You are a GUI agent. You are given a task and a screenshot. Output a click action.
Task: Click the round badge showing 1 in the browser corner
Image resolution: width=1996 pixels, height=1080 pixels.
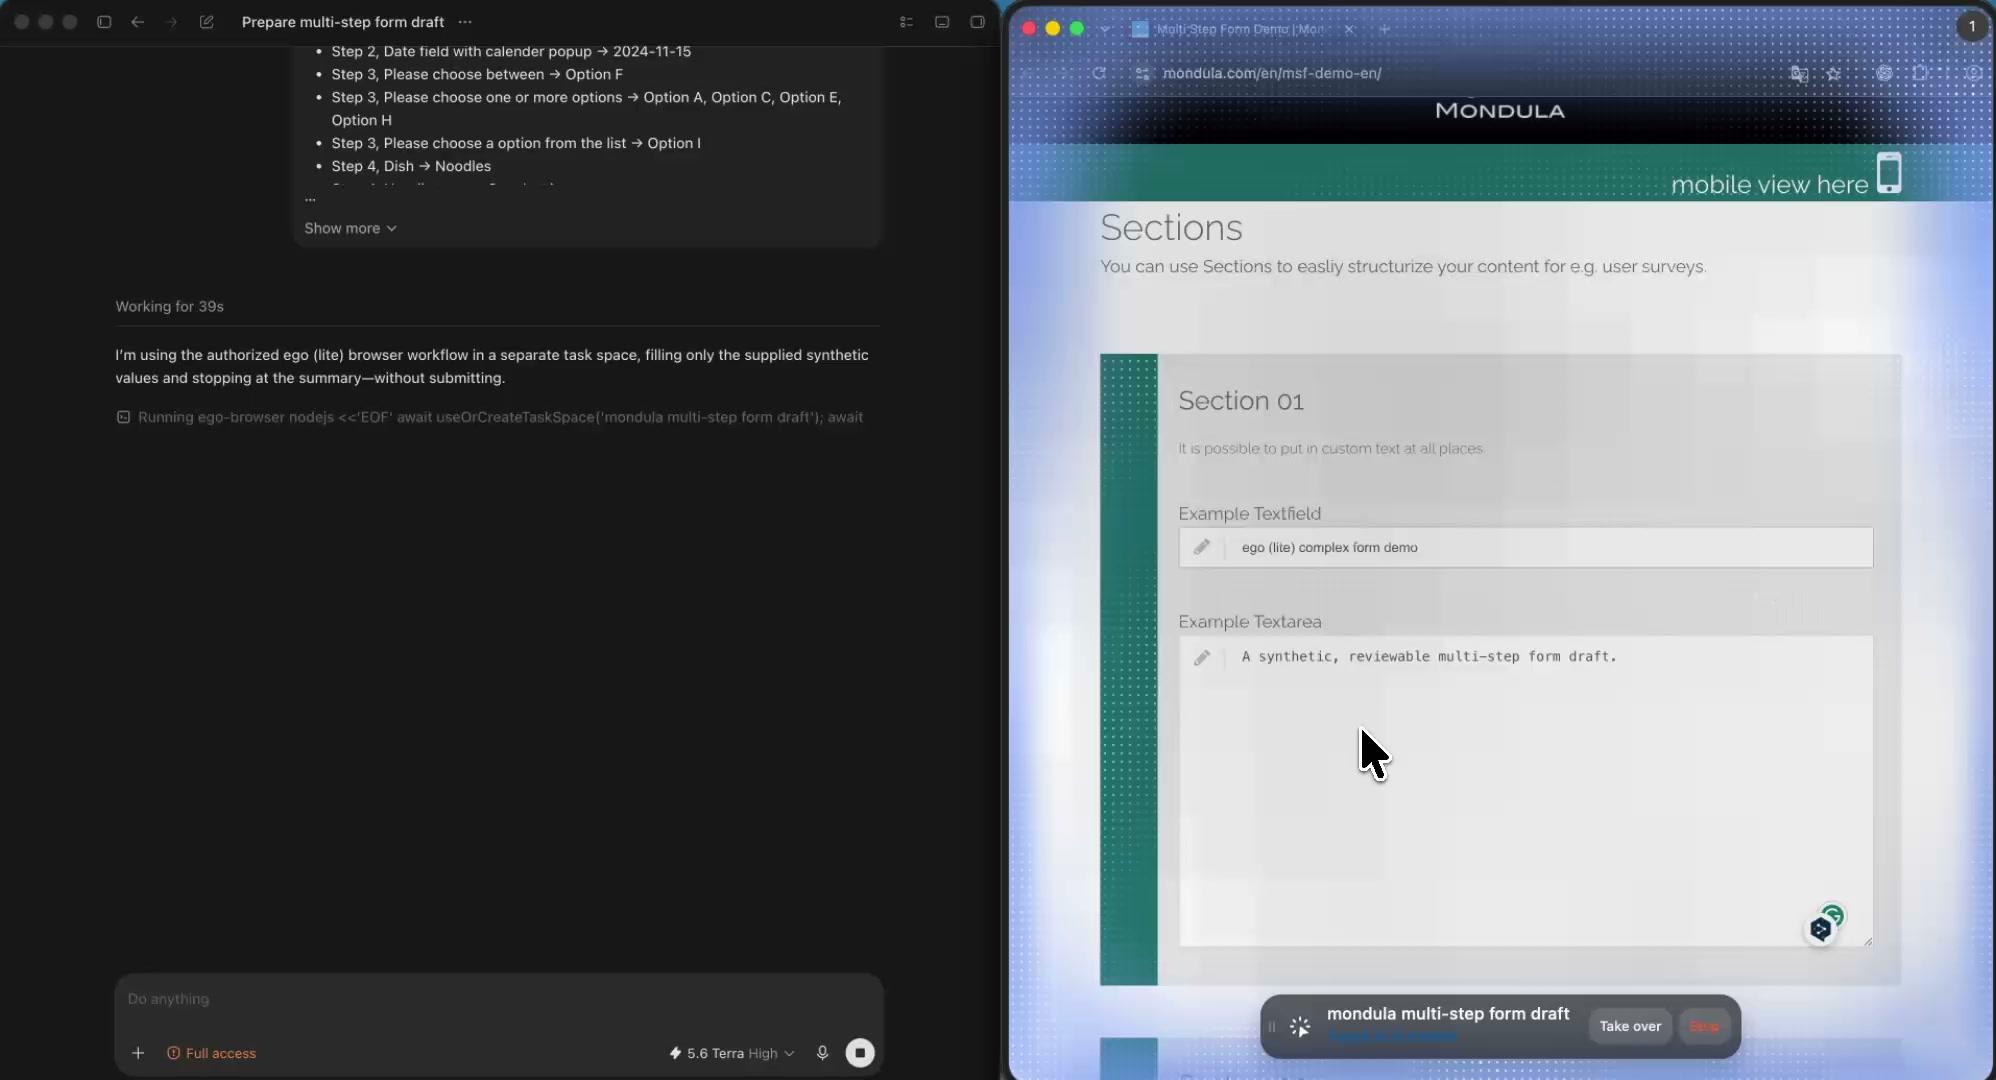click(1972, 26)
